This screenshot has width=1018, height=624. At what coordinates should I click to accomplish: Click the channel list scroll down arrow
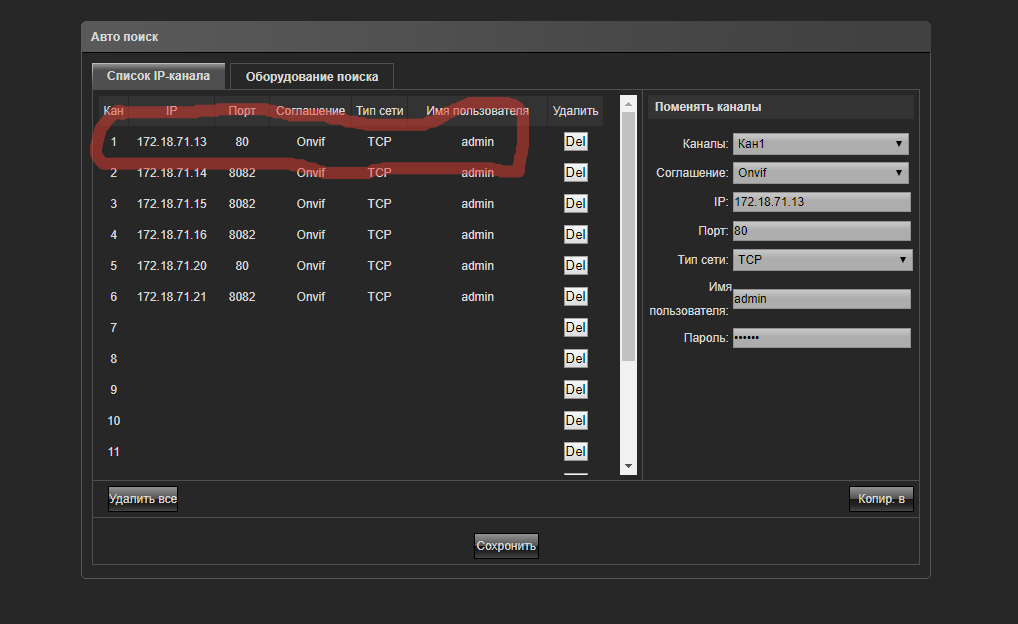pyautogui.click(x=628, y=466)
